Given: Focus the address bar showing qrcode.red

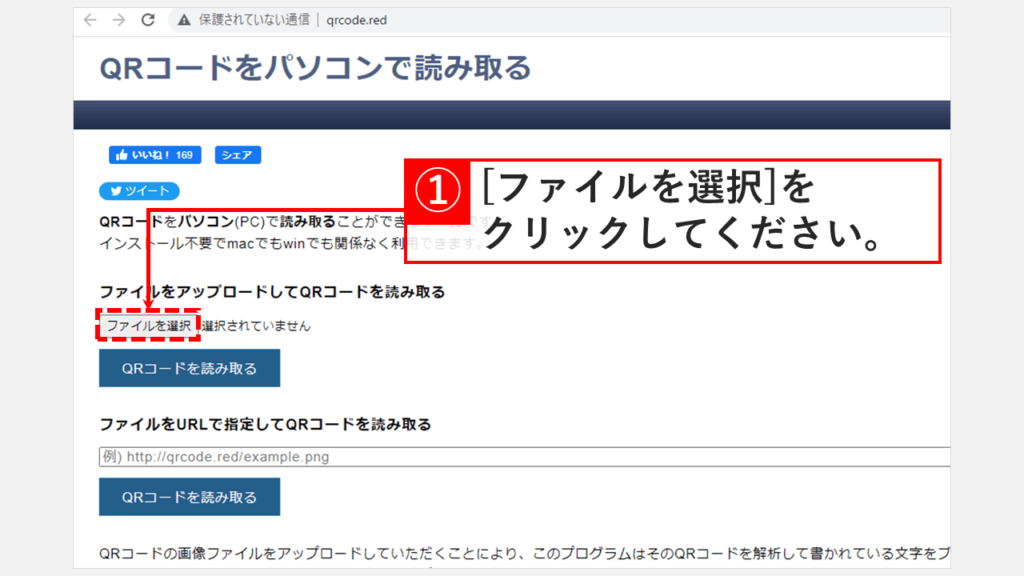Looking at the screenshot, I should pyautogui.click(x=559, y=20).
